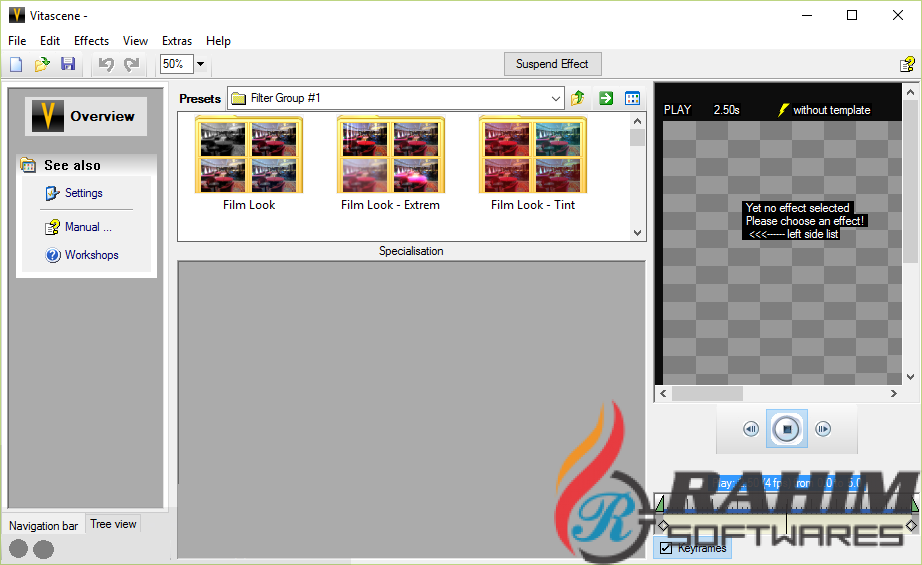Viewport: 922px width, 565px height.
Task: Click the Workshops question-mark icon
Action: tap(53, 255)
